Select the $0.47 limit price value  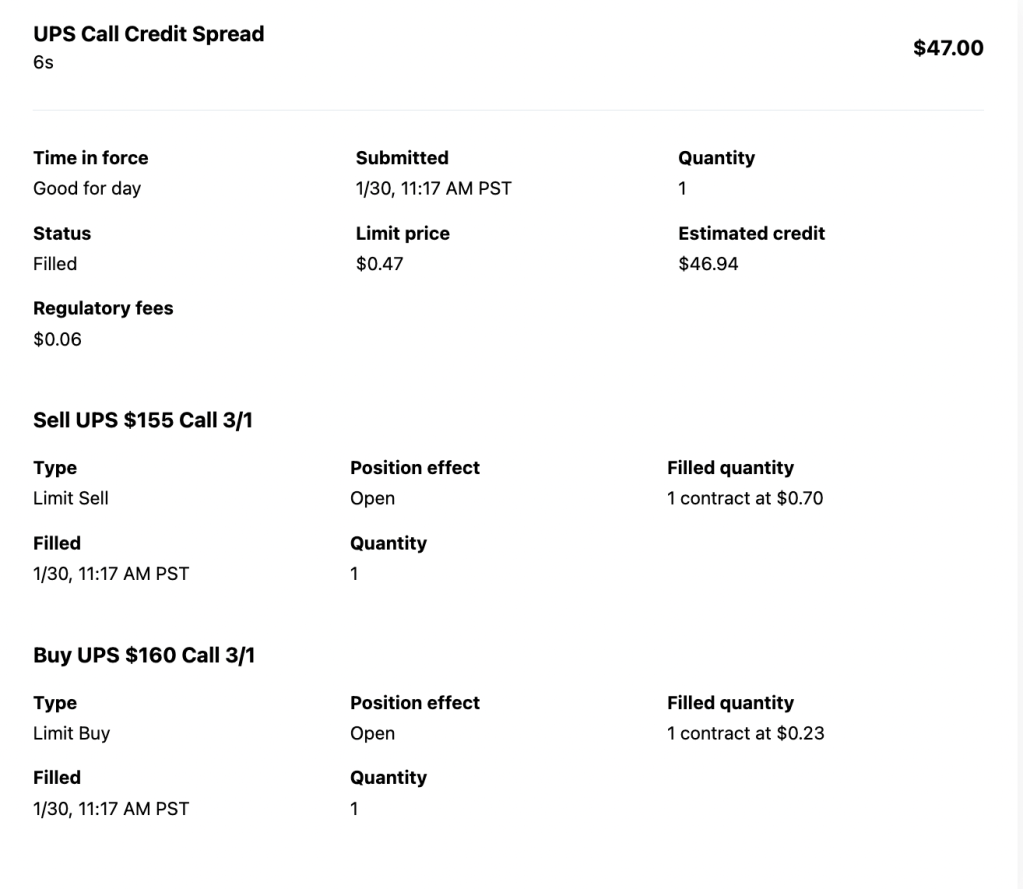pyautogui.click(x=379, y=264)
